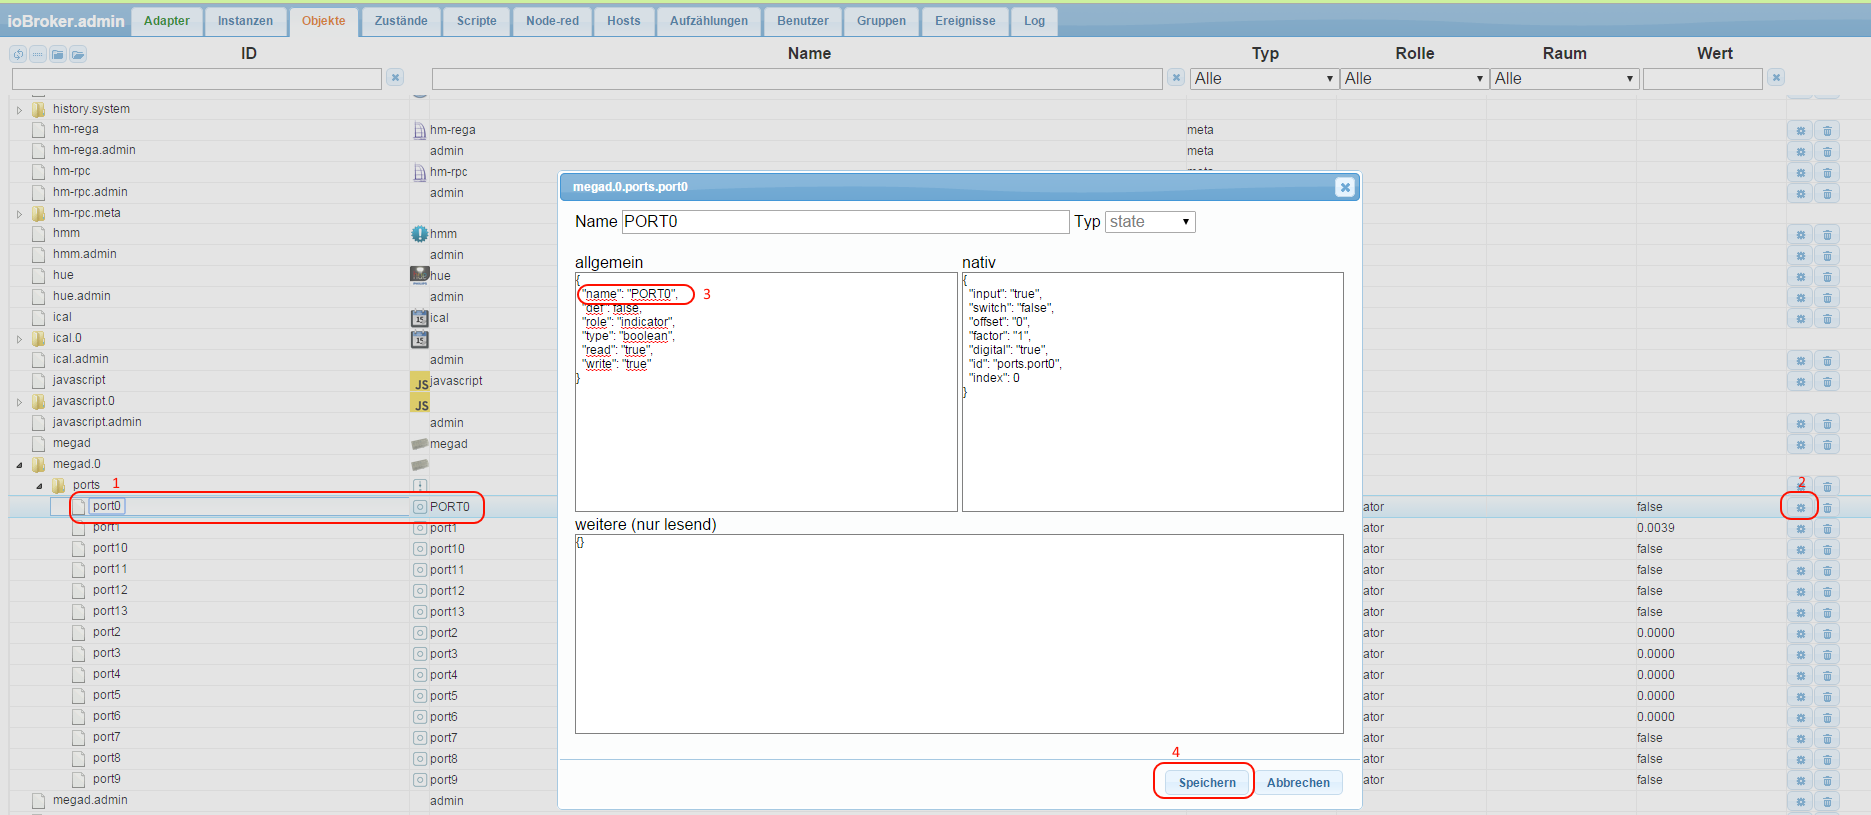The height and width of the screenshot is (815, 1871).
Task: Collapse the ports folder
Action: pyautogui.click(x=39, y=486)
